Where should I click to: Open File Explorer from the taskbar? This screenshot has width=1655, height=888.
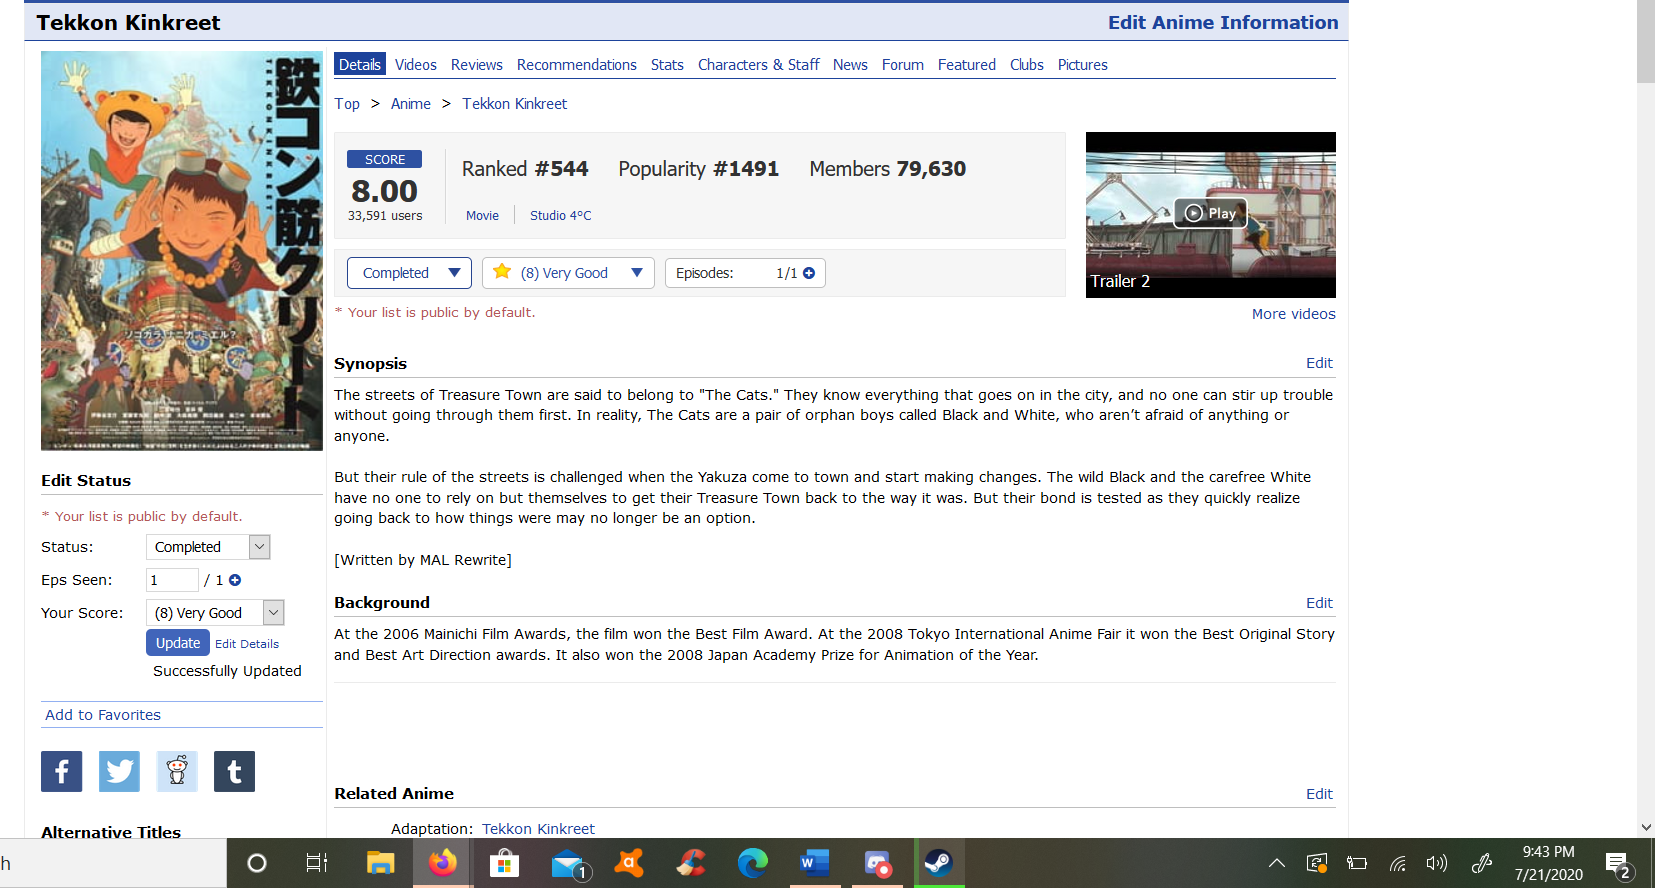coord(380,863)
